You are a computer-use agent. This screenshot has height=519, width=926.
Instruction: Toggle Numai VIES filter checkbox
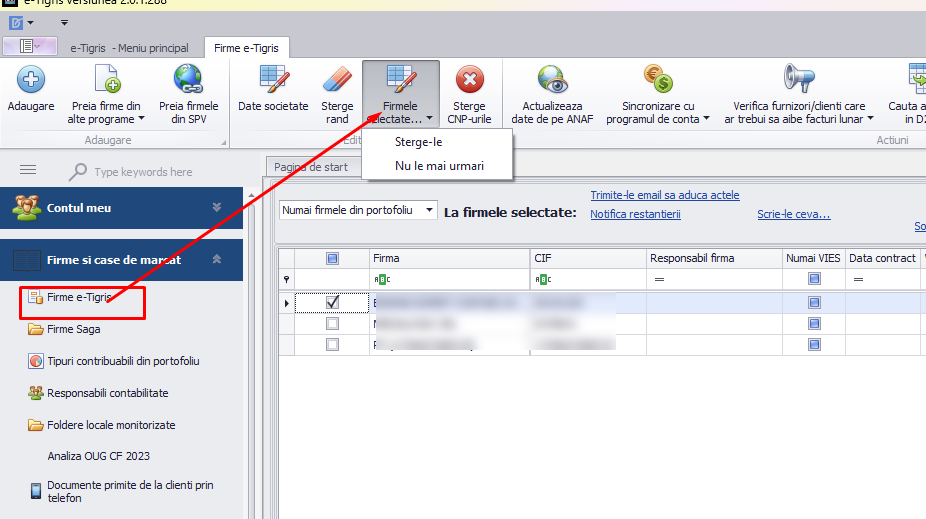pyautogui.click(x=814, y=279)
